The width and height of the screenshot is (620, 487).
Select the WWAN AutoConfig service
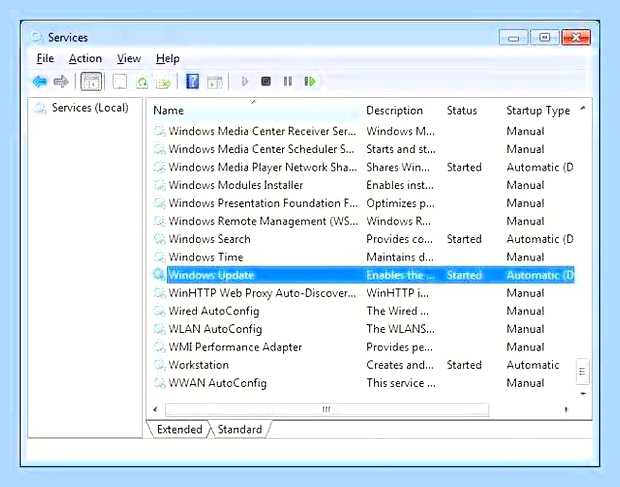[363, 383]
